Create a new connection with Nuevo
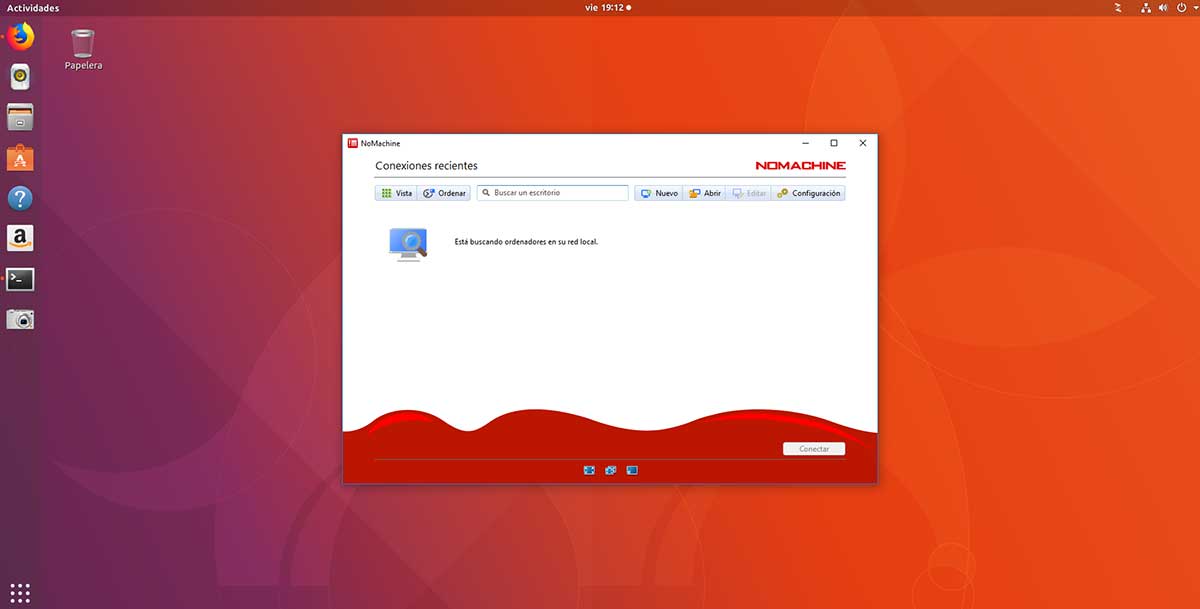This screenshot has width=1200, height=609. point(659,193)
